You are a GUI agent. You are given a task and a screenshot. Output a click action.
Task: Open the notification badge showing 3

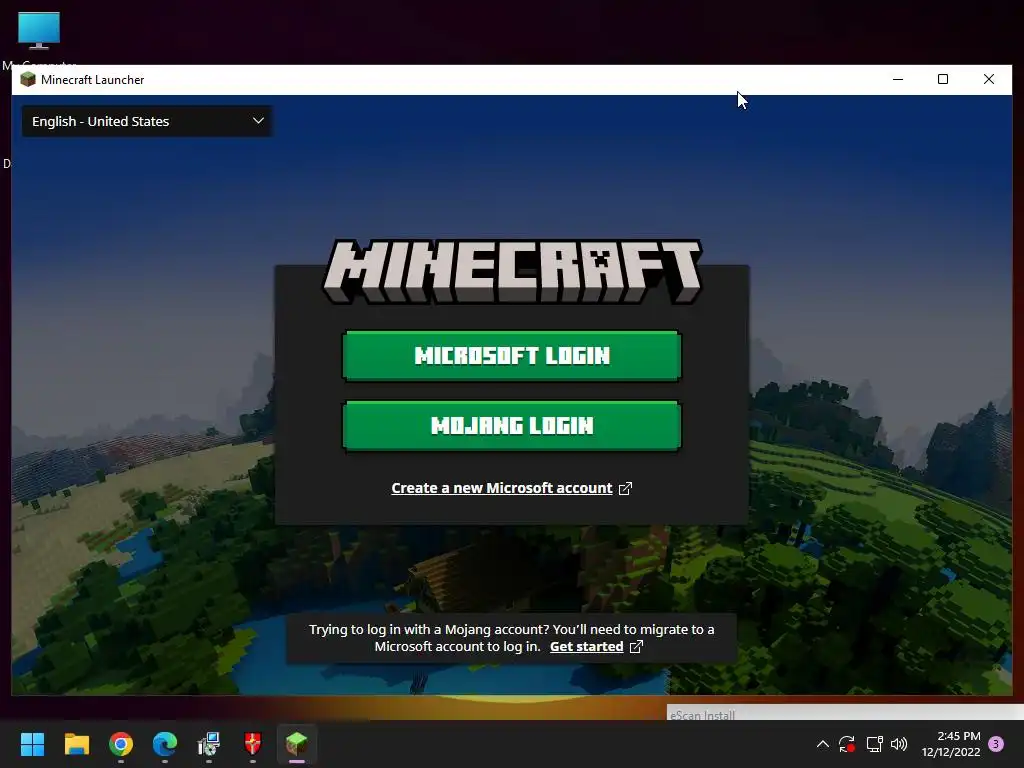(x=996, y=744)
